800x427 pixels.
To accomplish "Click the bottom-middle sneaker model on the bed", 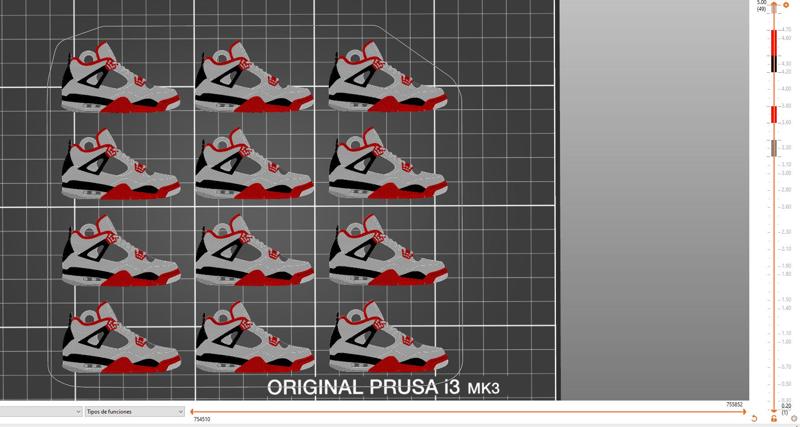I will coord(255,337).
